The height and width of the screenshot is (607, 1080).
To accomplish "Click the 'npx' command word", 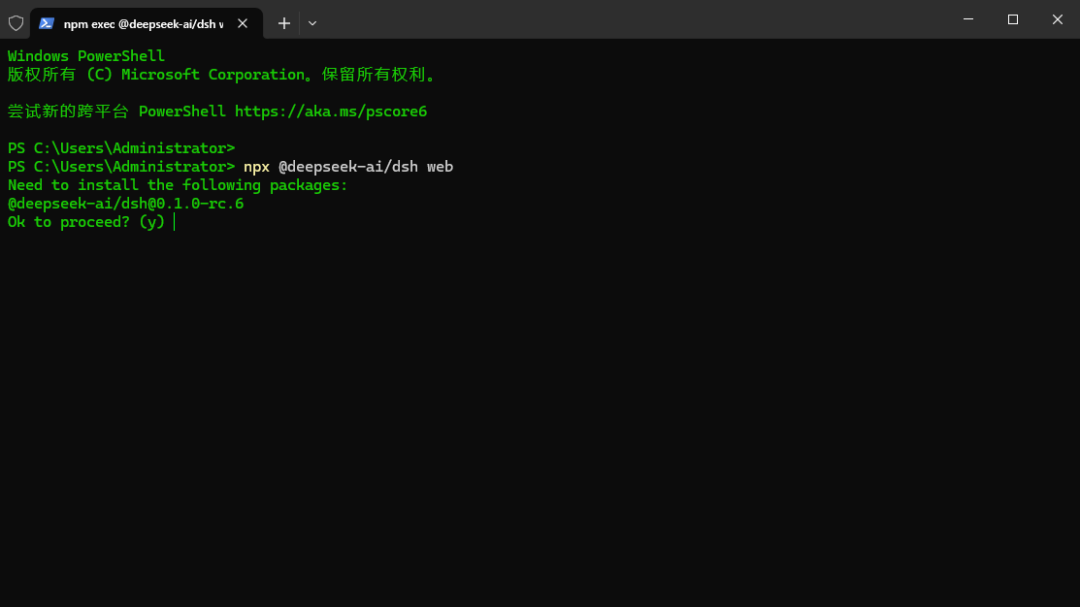I will pyautogui.click(x=256, y=167).
